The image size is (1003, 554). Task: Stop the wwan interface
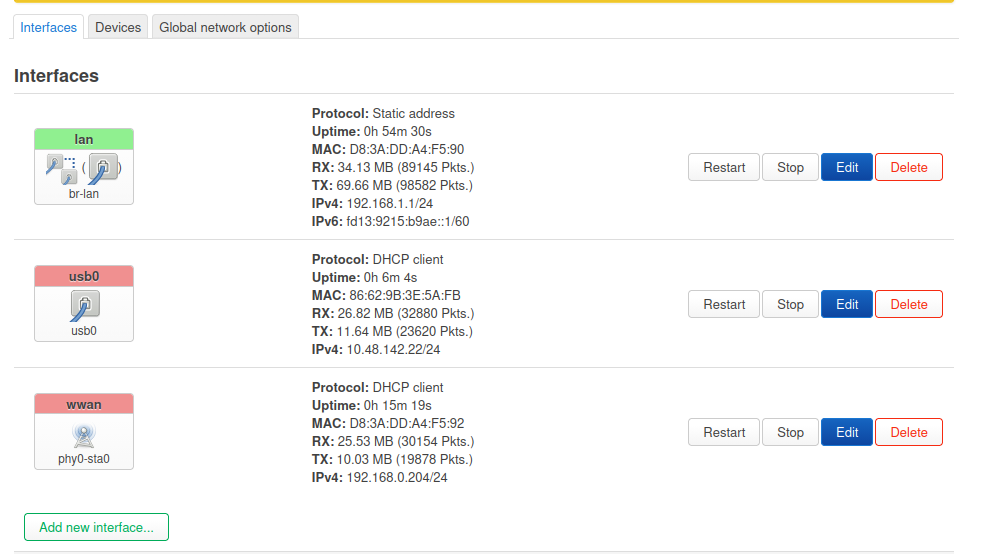pos(790,432)
